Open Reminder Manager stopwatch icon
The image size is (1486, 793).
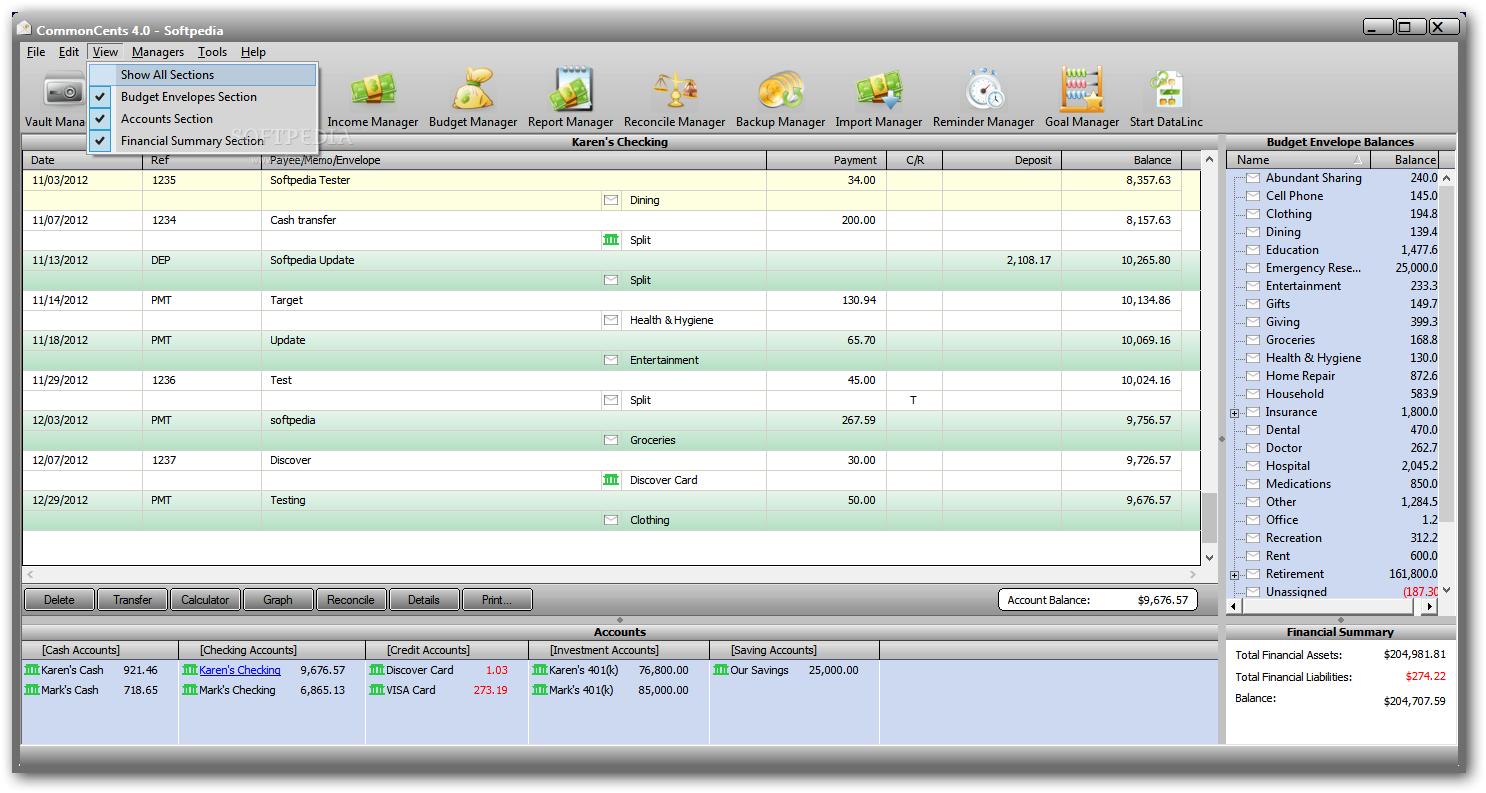[x=984, y=91]
